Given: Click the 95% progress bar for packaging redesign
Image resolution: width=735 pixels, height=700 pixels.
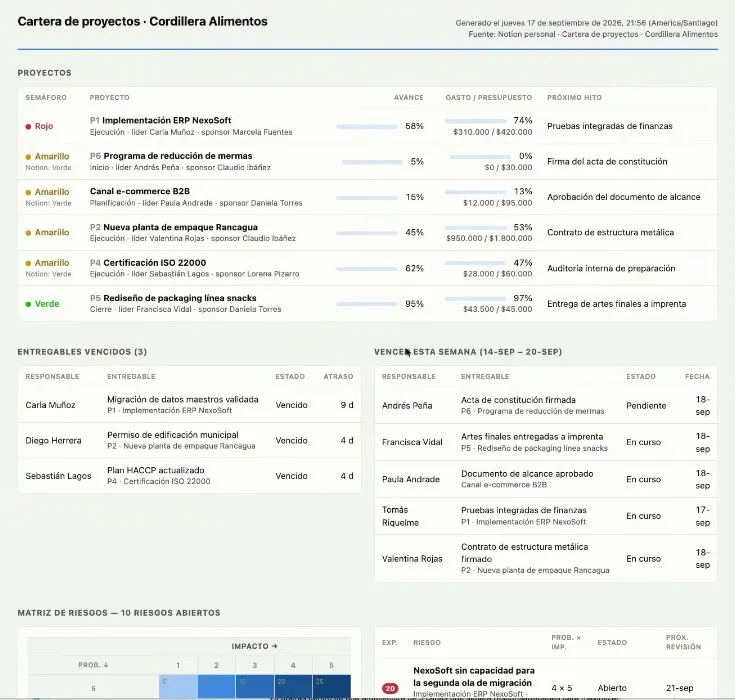Looking at the screenshot, I should 367,304.
